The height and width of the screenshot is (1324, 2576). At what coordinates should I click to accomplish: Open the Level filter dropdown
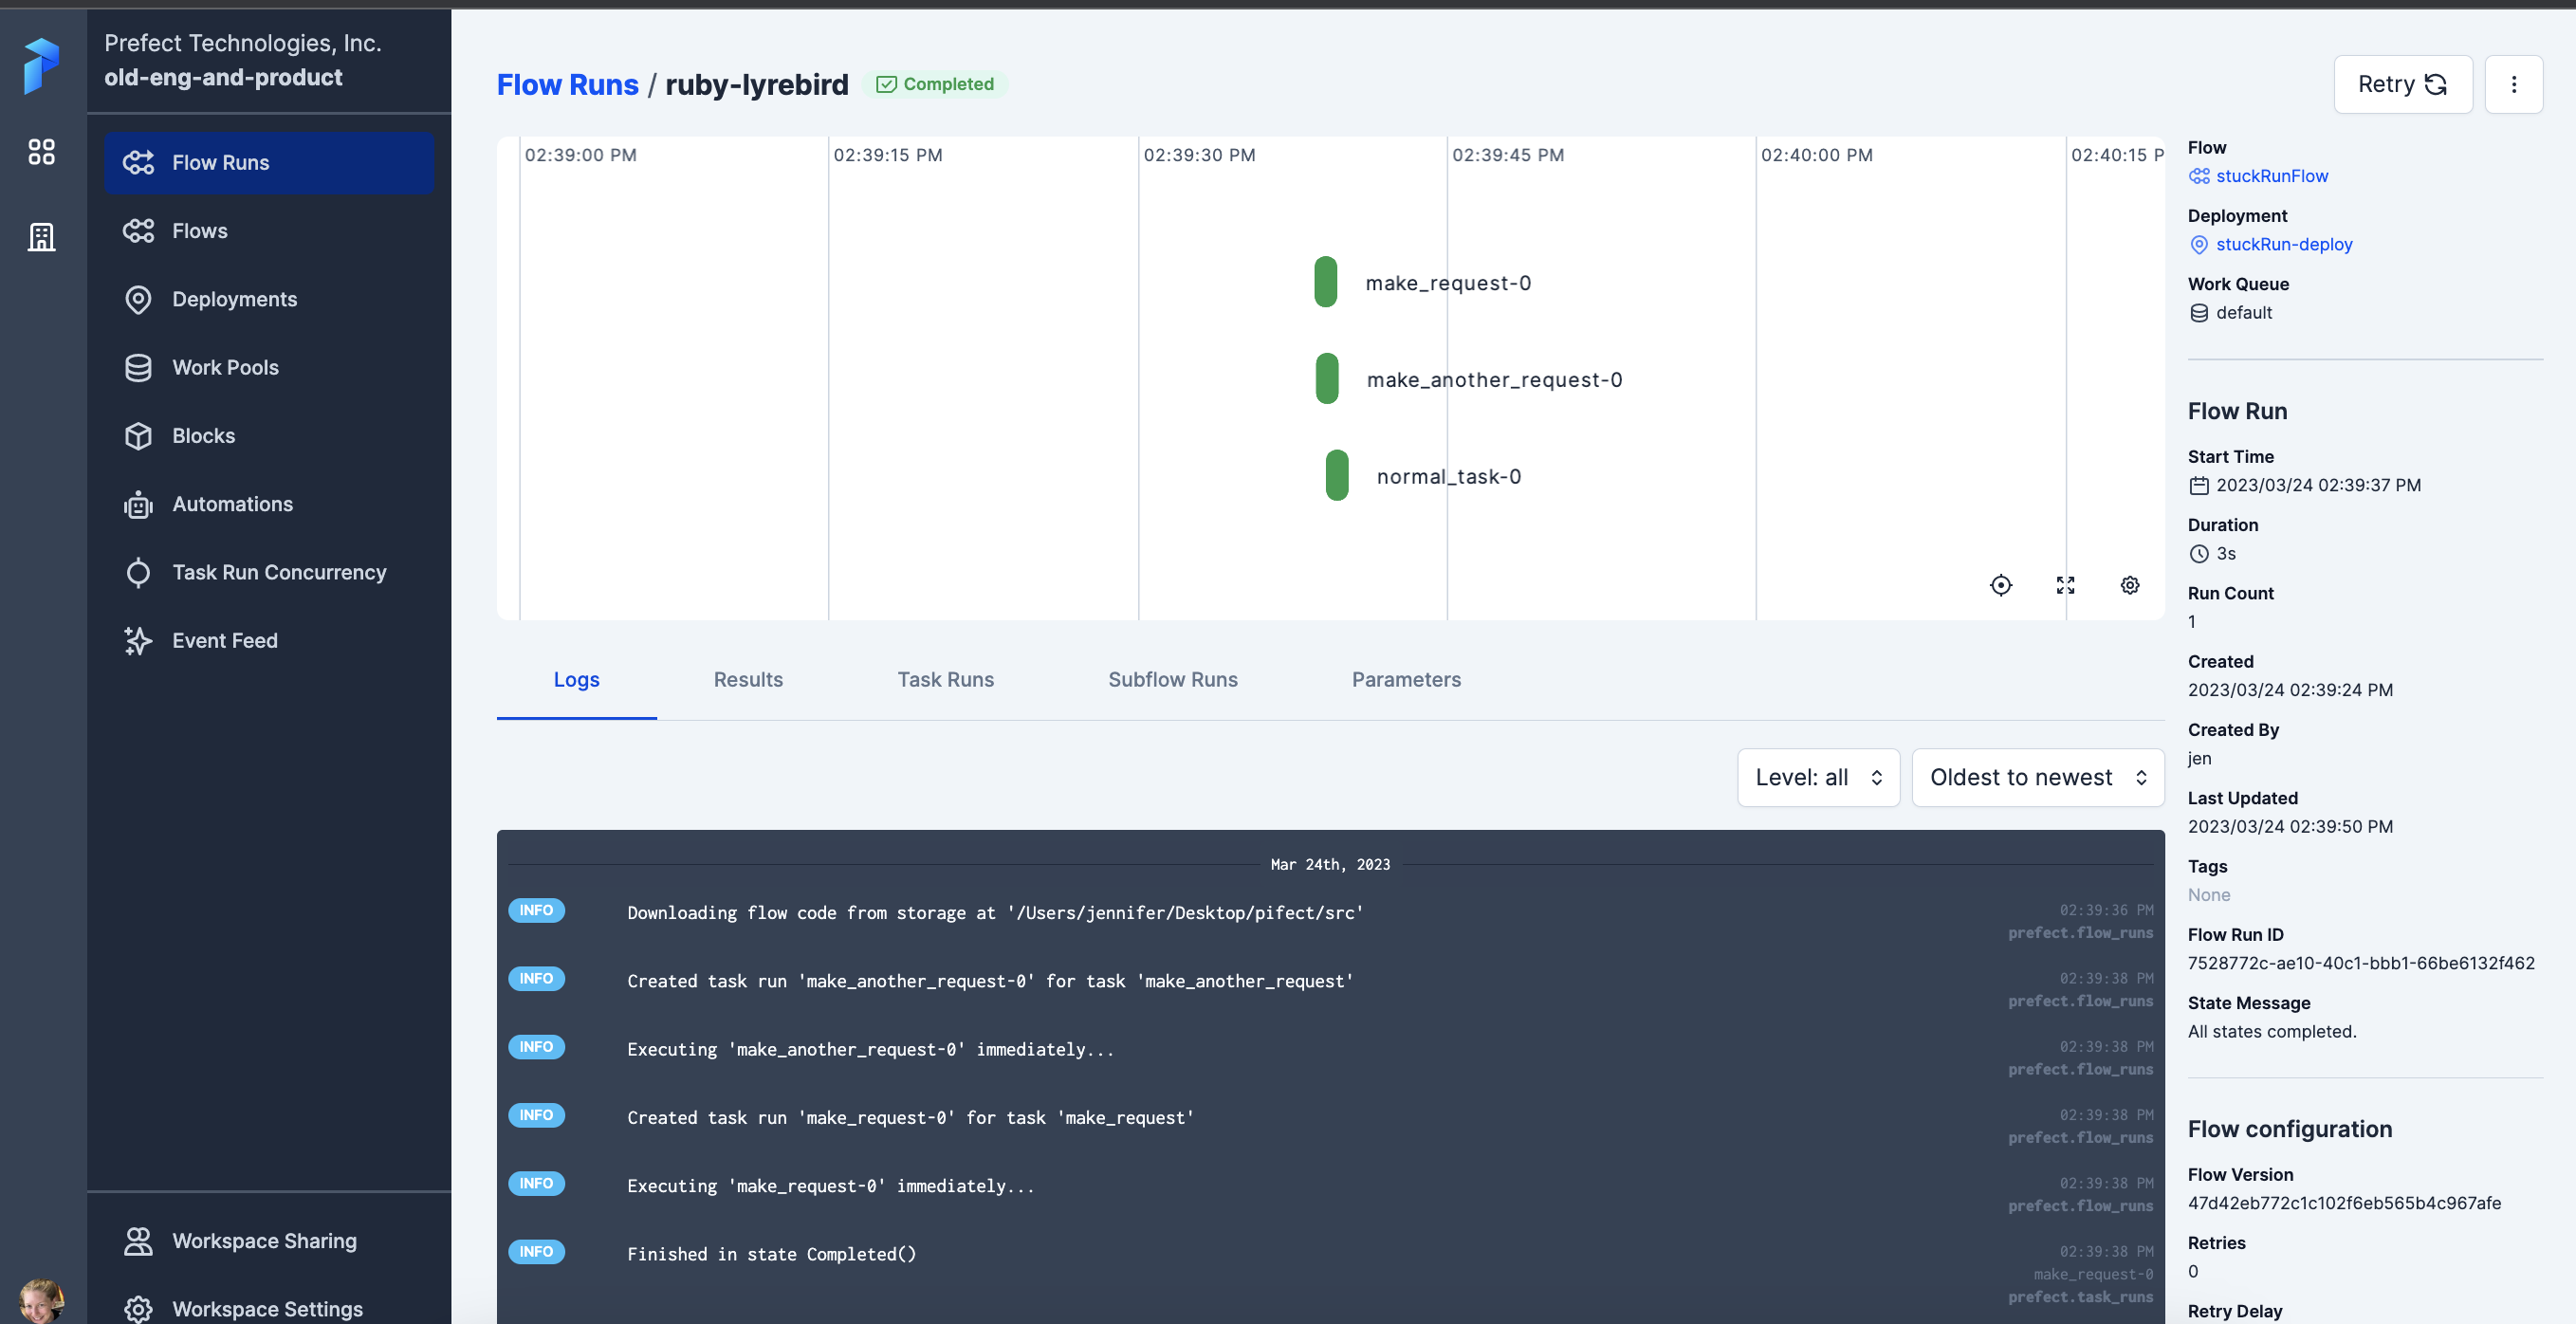[1817, 777]
